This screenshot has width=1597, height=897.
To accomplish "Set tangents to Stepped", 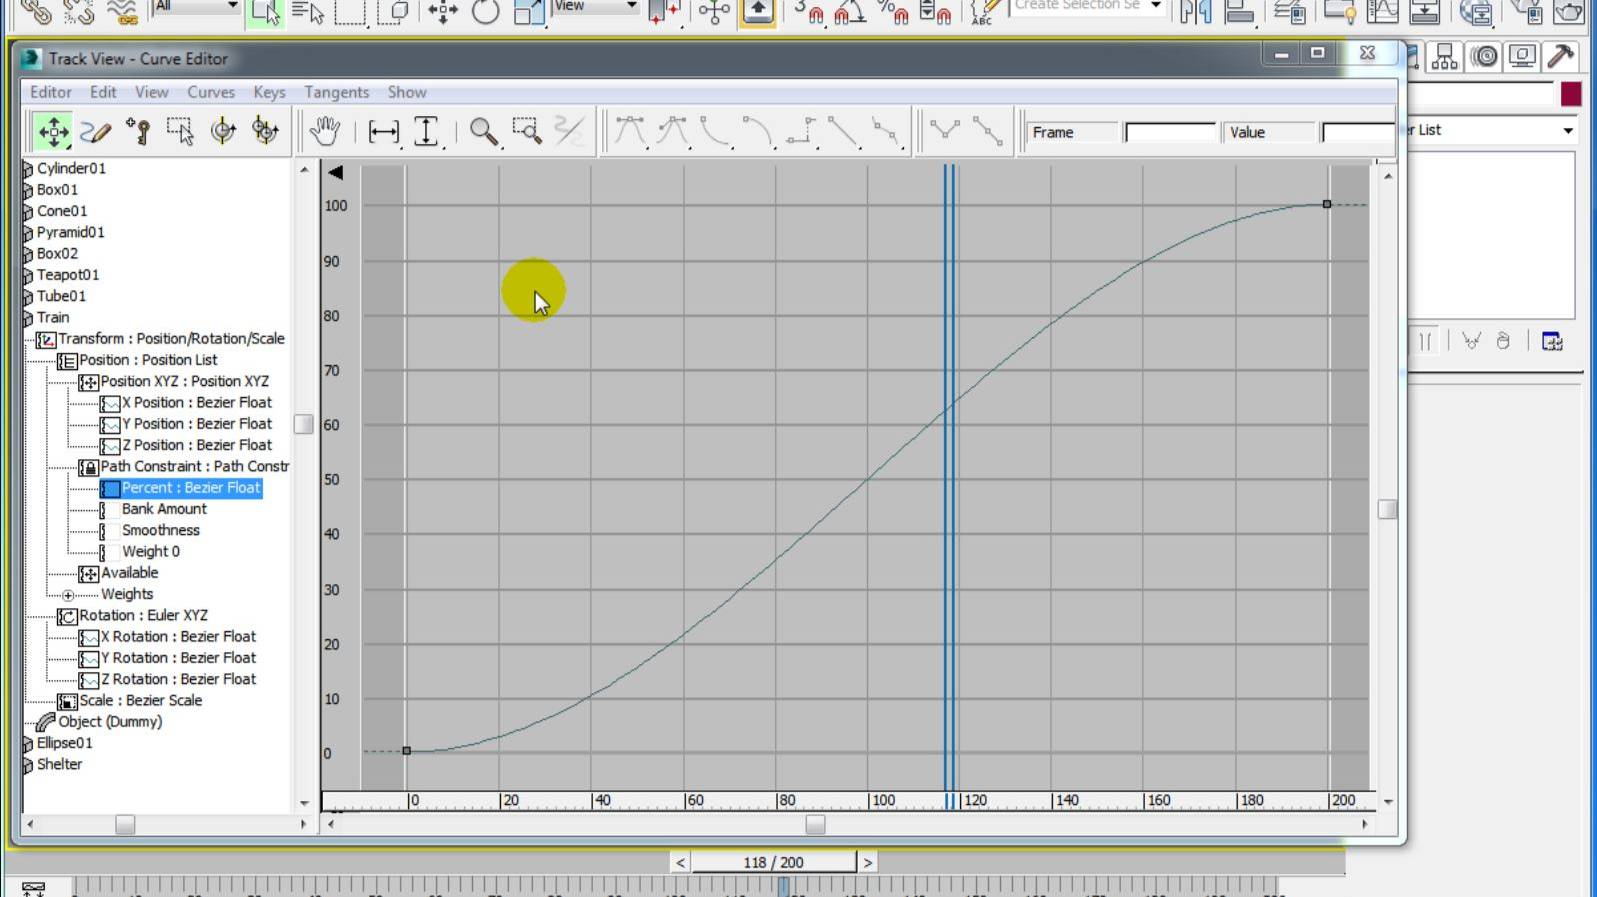I will tap(802, 131).
